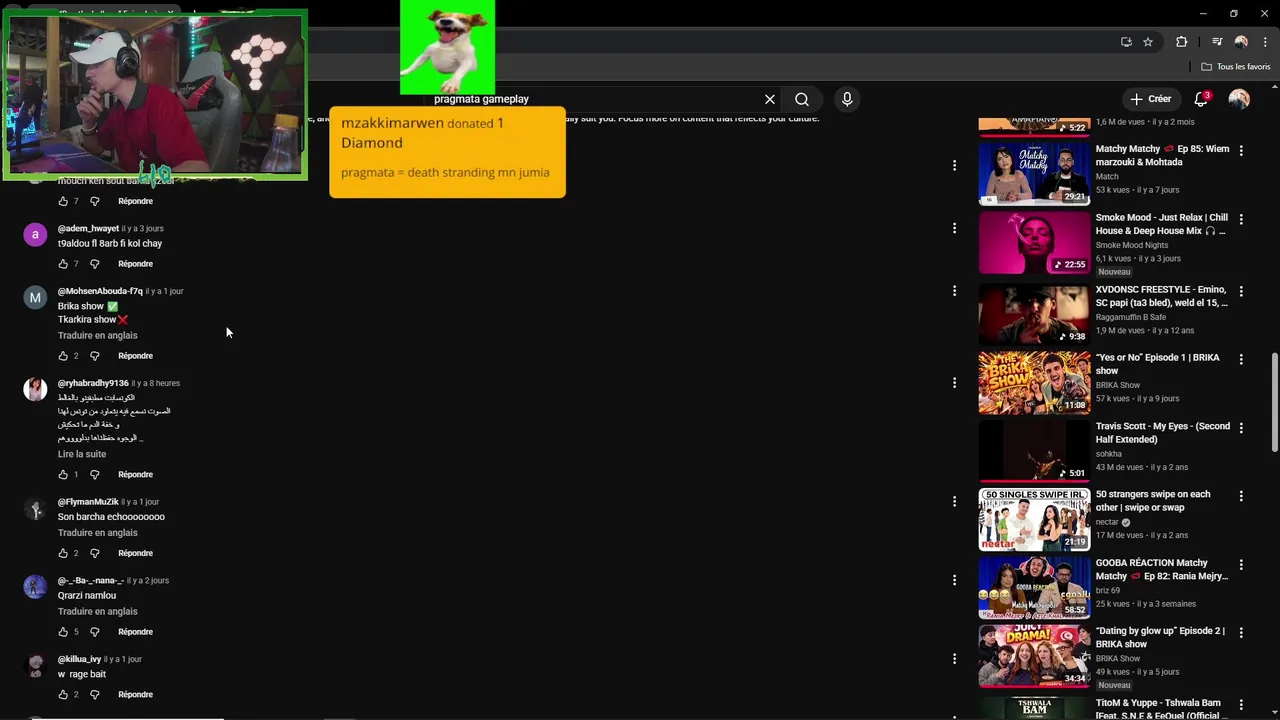Screen dimensions: 1280x720
Task: Dislike ryhabradhy9136's comment
Action: coord(95,475)
